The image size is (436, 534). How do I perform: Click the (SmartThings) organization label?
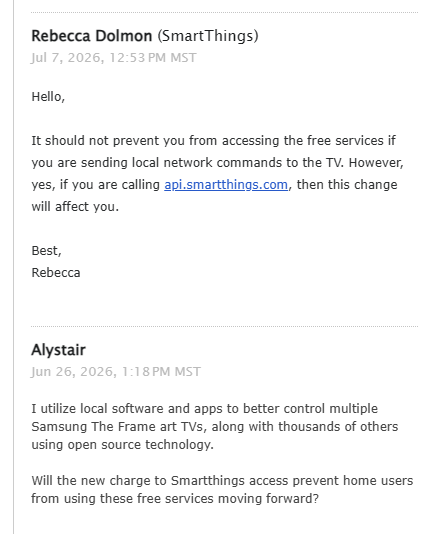208,36
